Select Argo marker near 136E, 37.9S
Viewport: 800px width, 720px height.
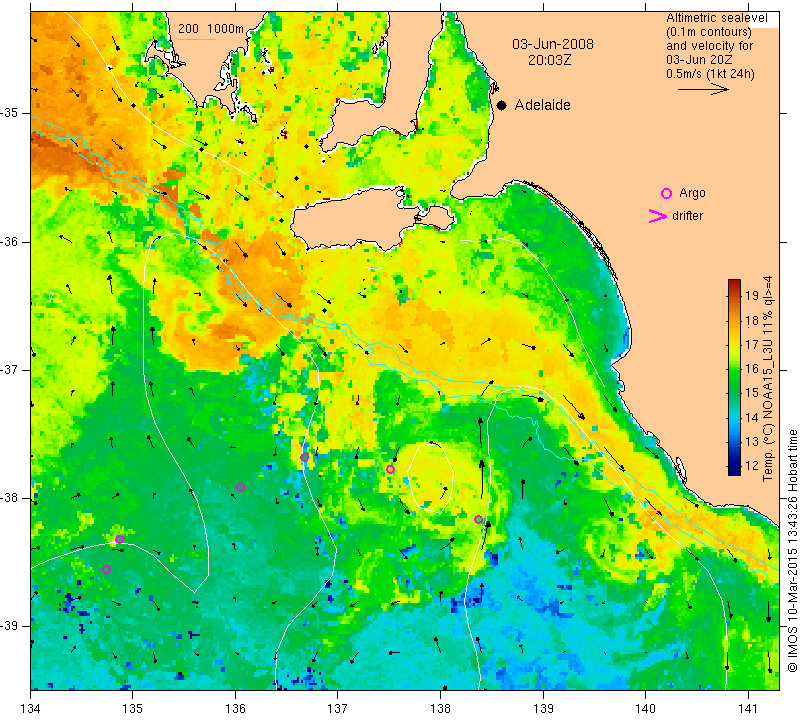(x=241, y=487)
